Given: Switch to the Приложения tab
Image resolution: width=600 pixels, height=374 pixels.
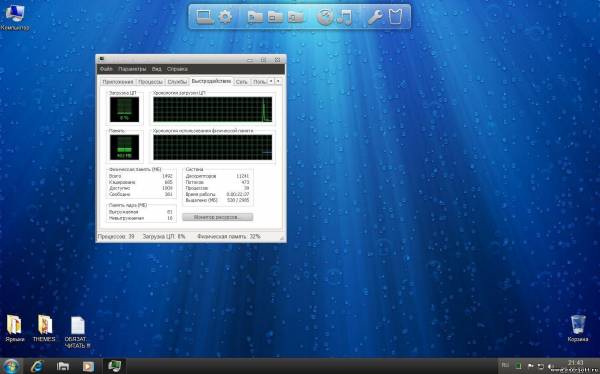Looking at the screenshot, I should coord(118,82).
